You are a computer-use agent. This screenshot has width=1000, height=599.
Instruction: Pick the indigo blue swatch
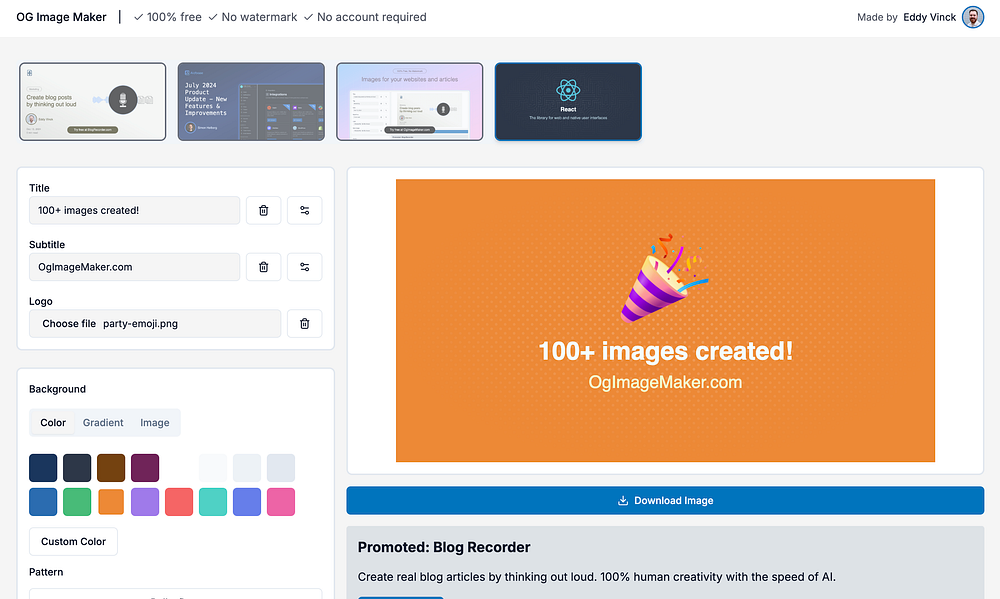tap(247, 502)
